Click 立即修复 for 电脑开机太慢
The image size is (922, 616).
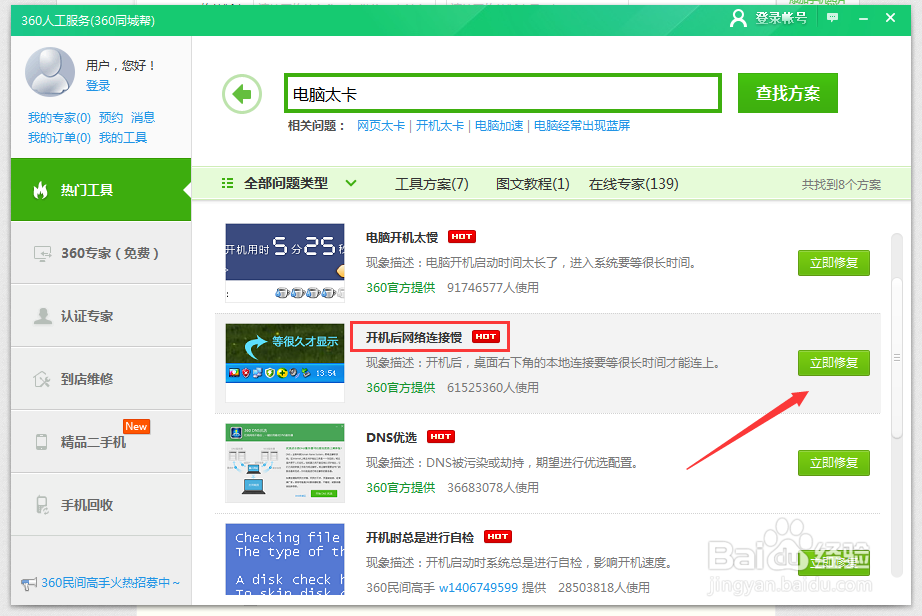(x=833, y=263)
